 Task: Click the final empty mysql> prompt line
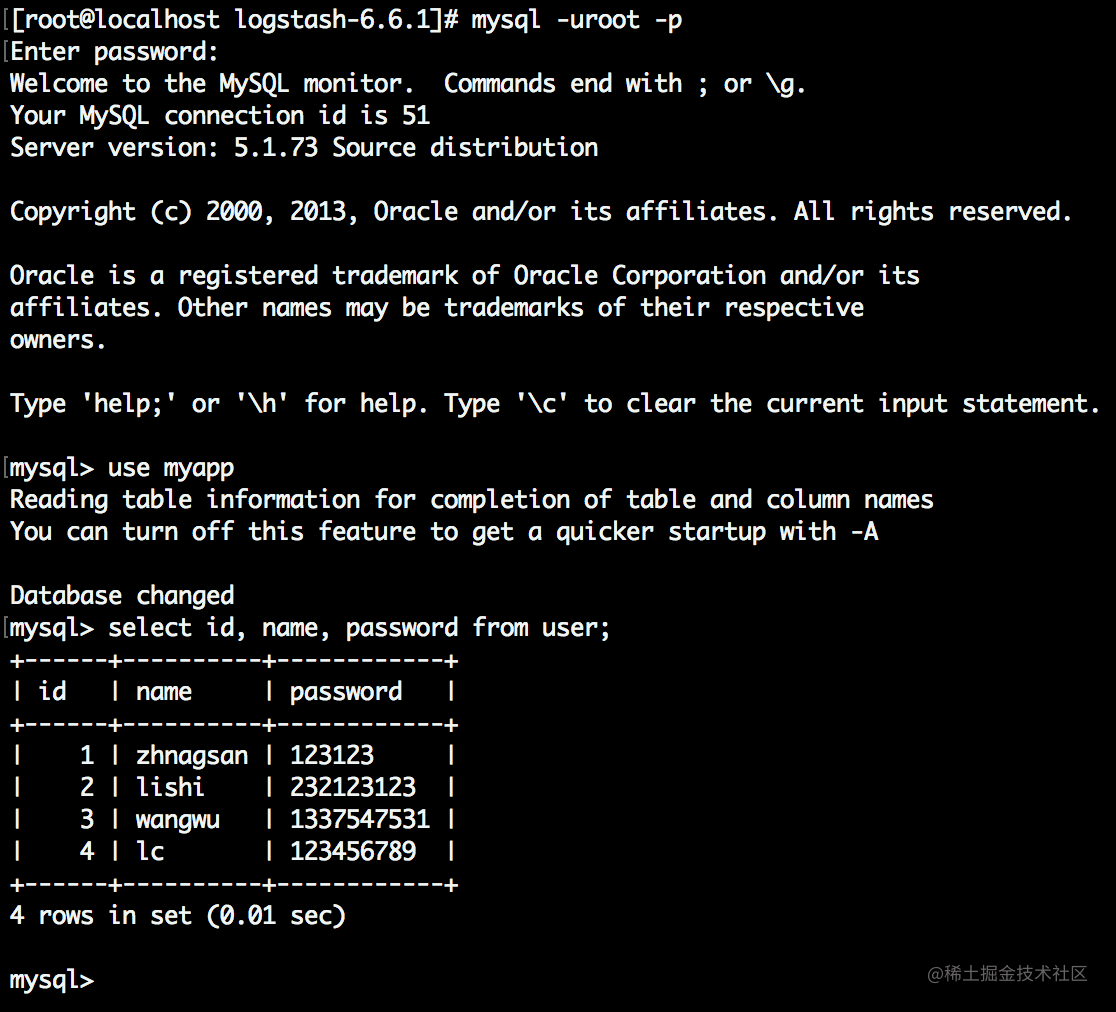pyautogui.click(x=51, y=980)
